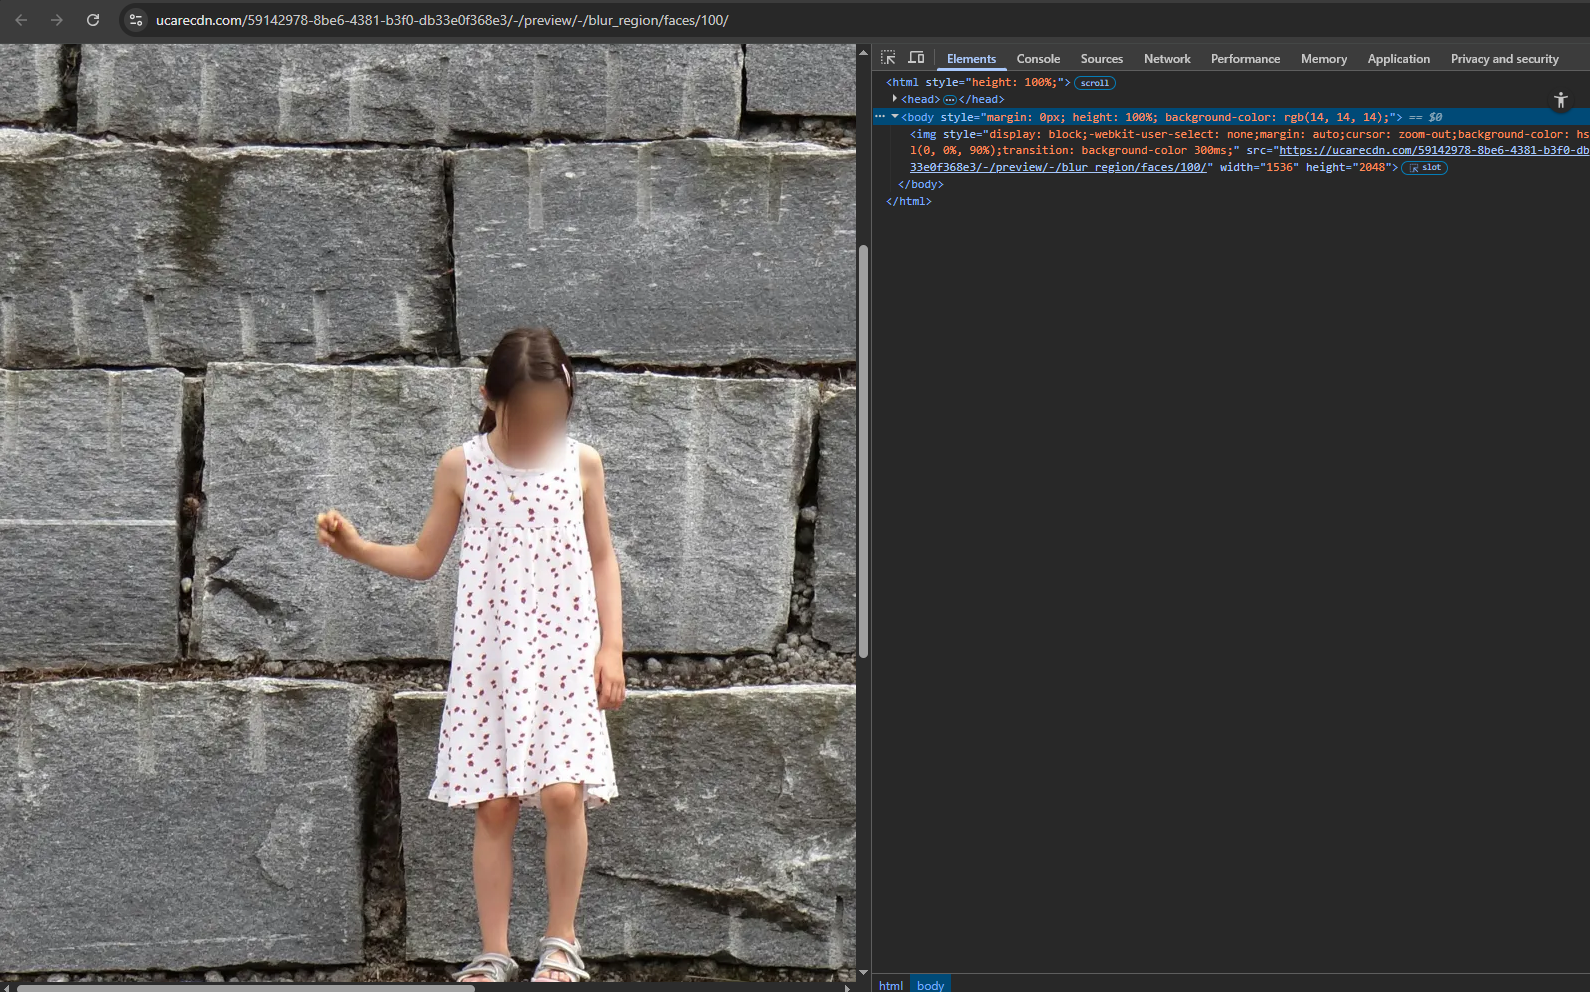1590x992 pixels.
Task: Open site information icon in address bar
Action: point(136,20)
